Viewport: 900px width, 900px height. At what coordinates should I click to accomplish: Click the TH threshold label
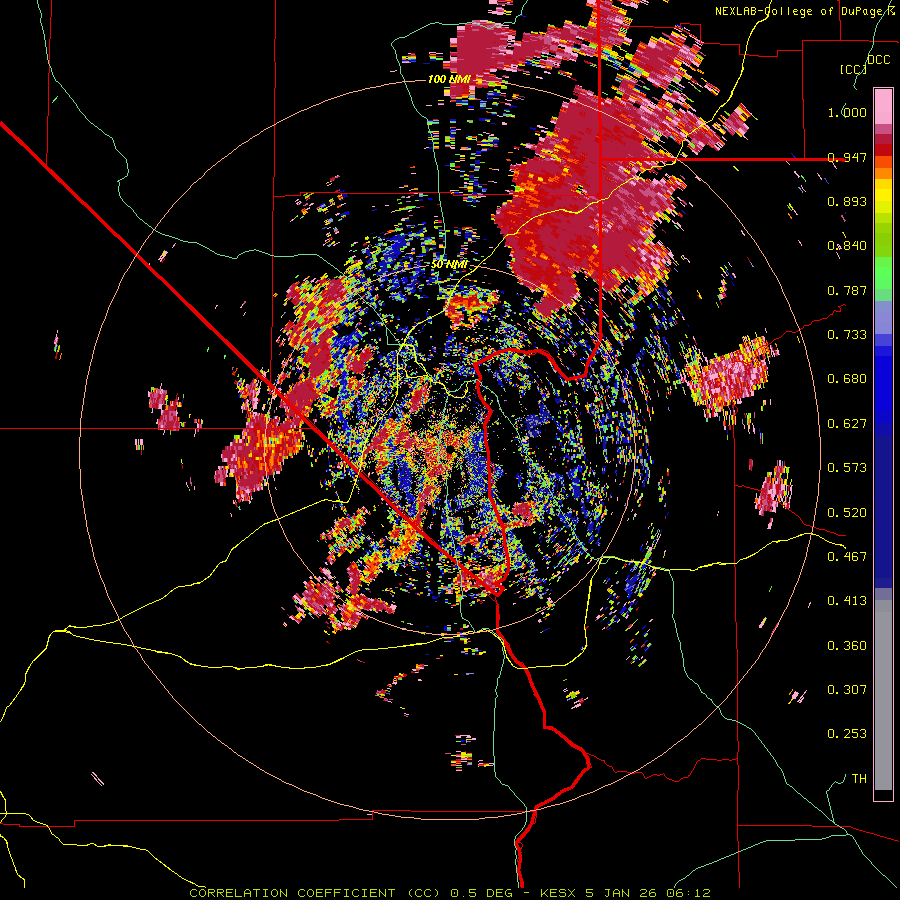(x=859, y=779)
